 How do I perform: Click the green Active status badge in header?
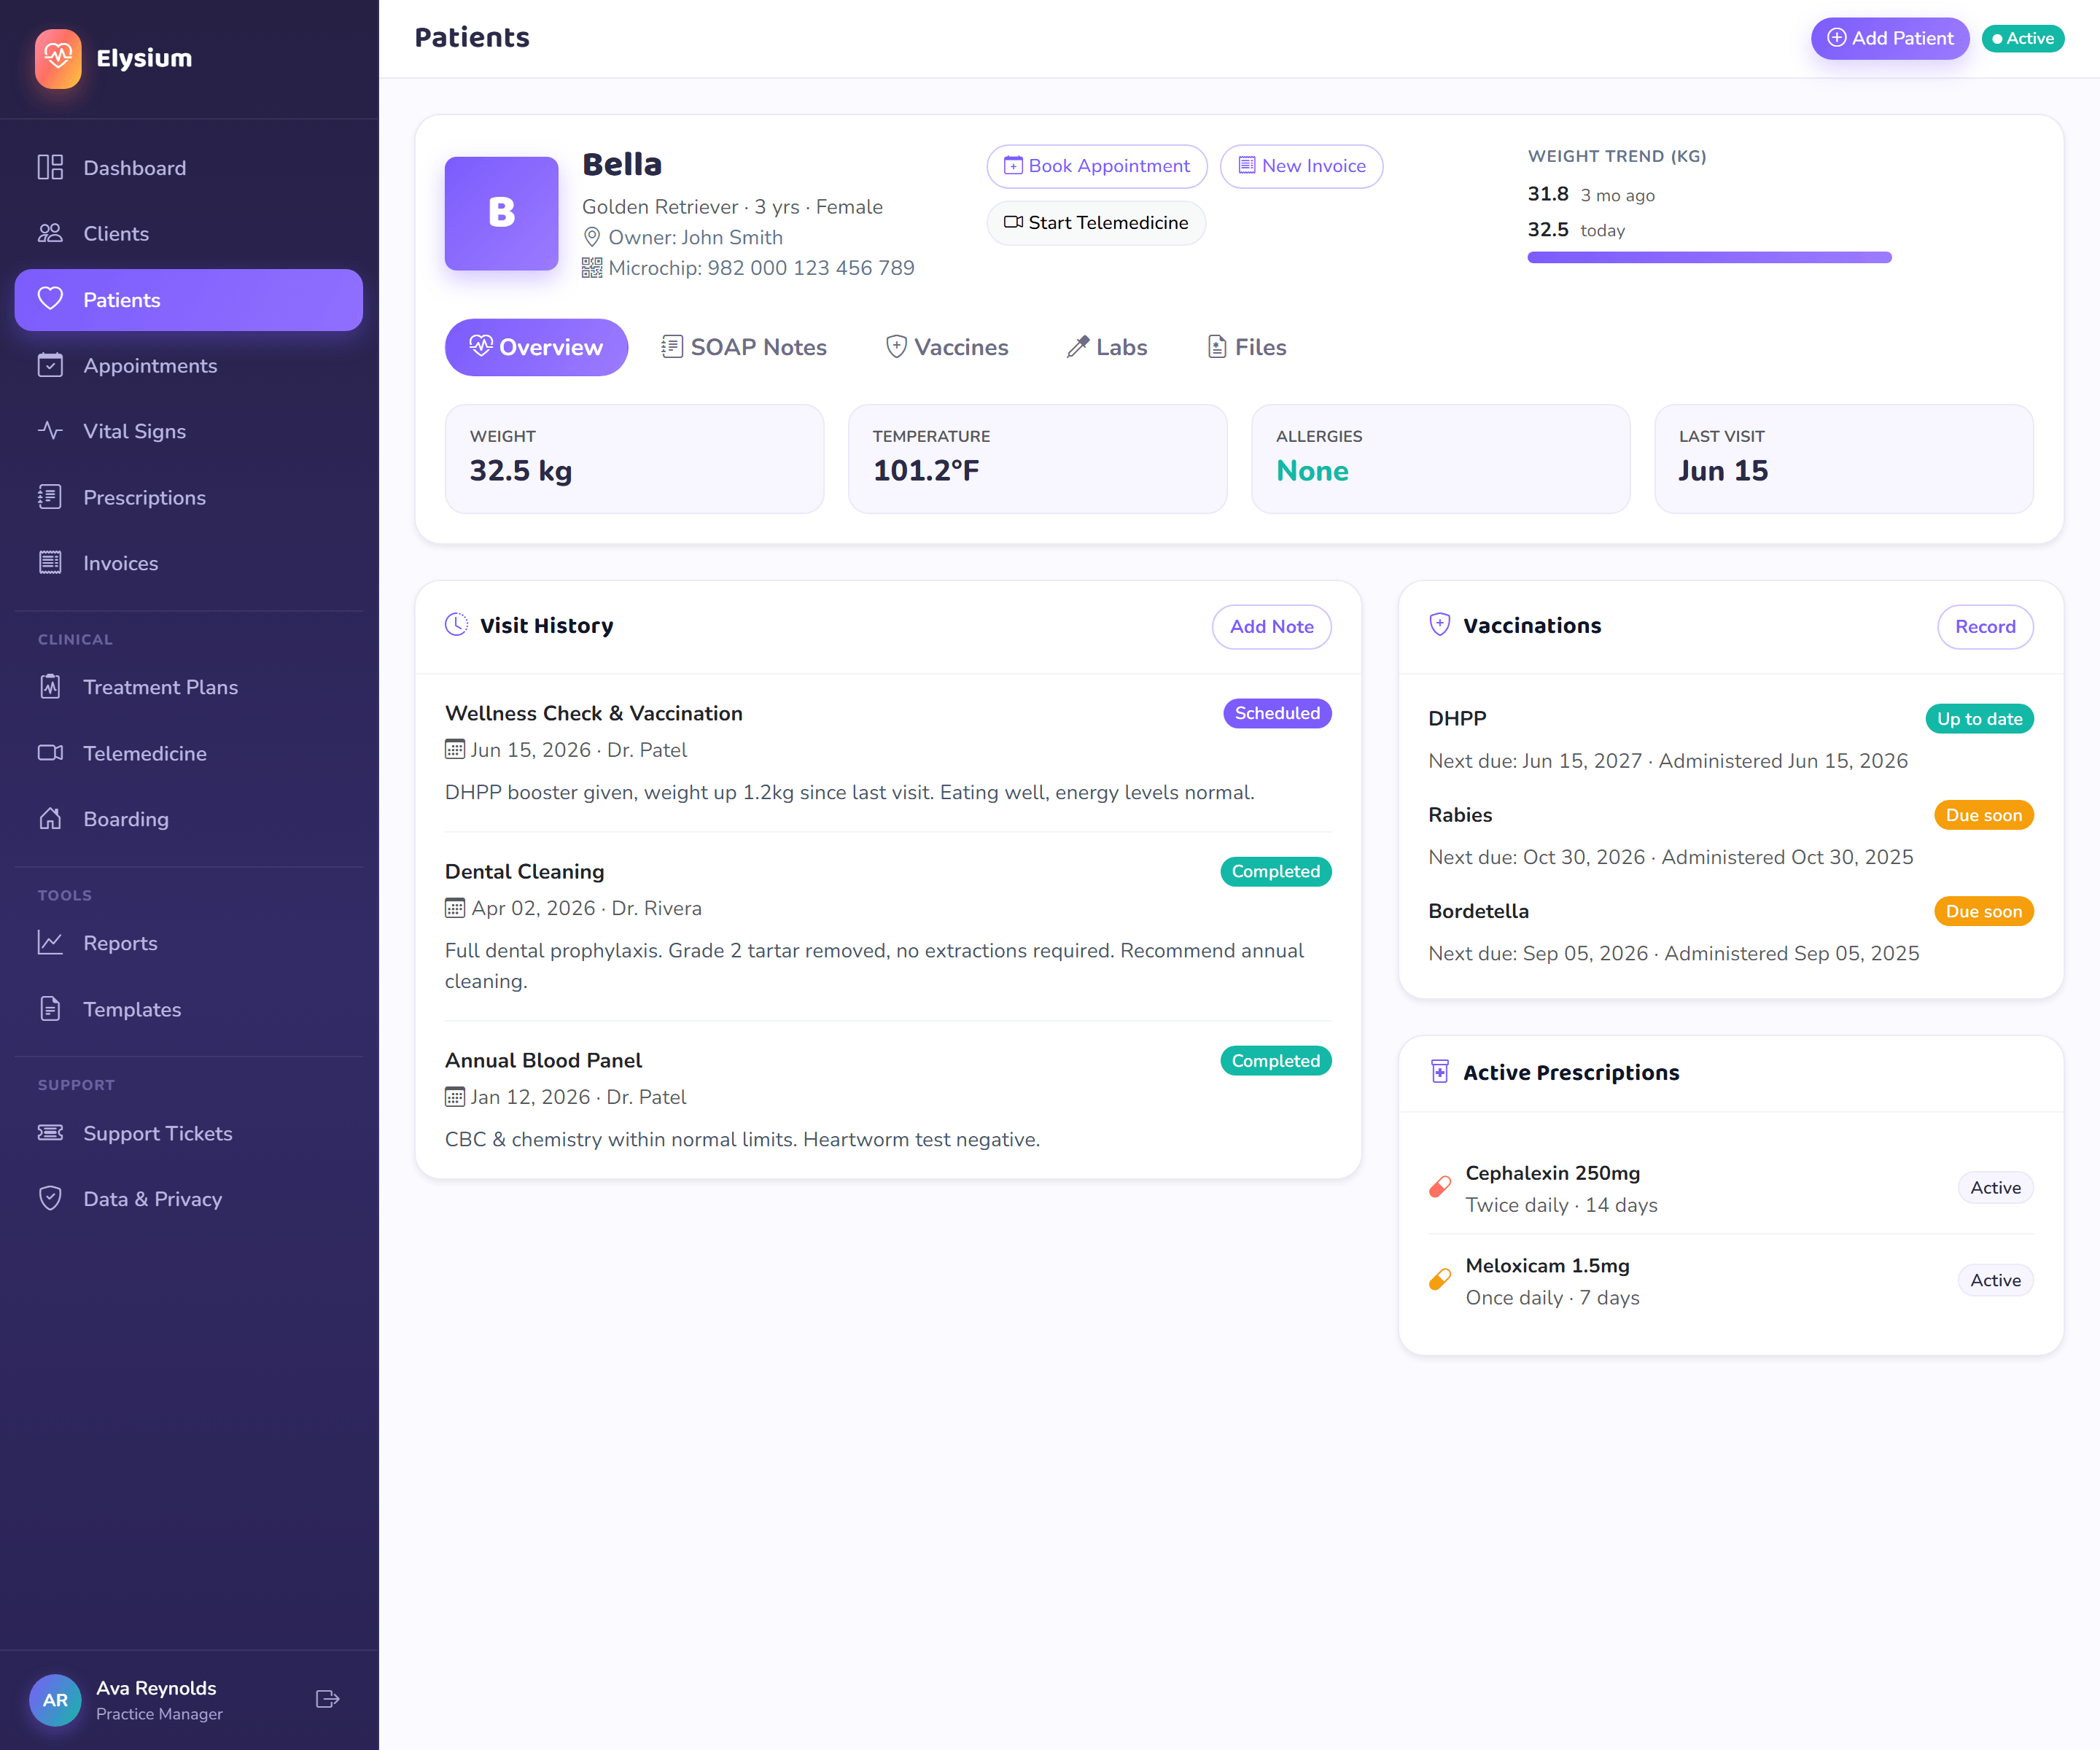click(2022, 38)
